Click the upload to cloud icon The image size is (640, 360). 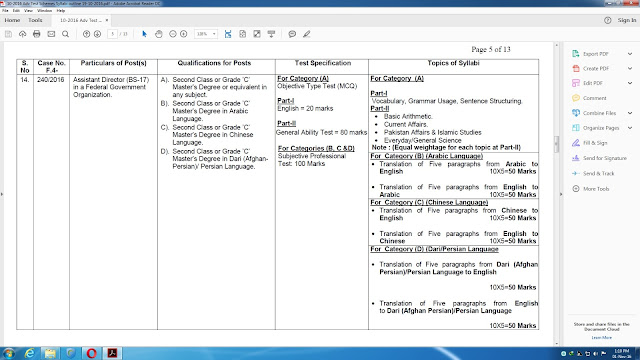tap(22, 34)
